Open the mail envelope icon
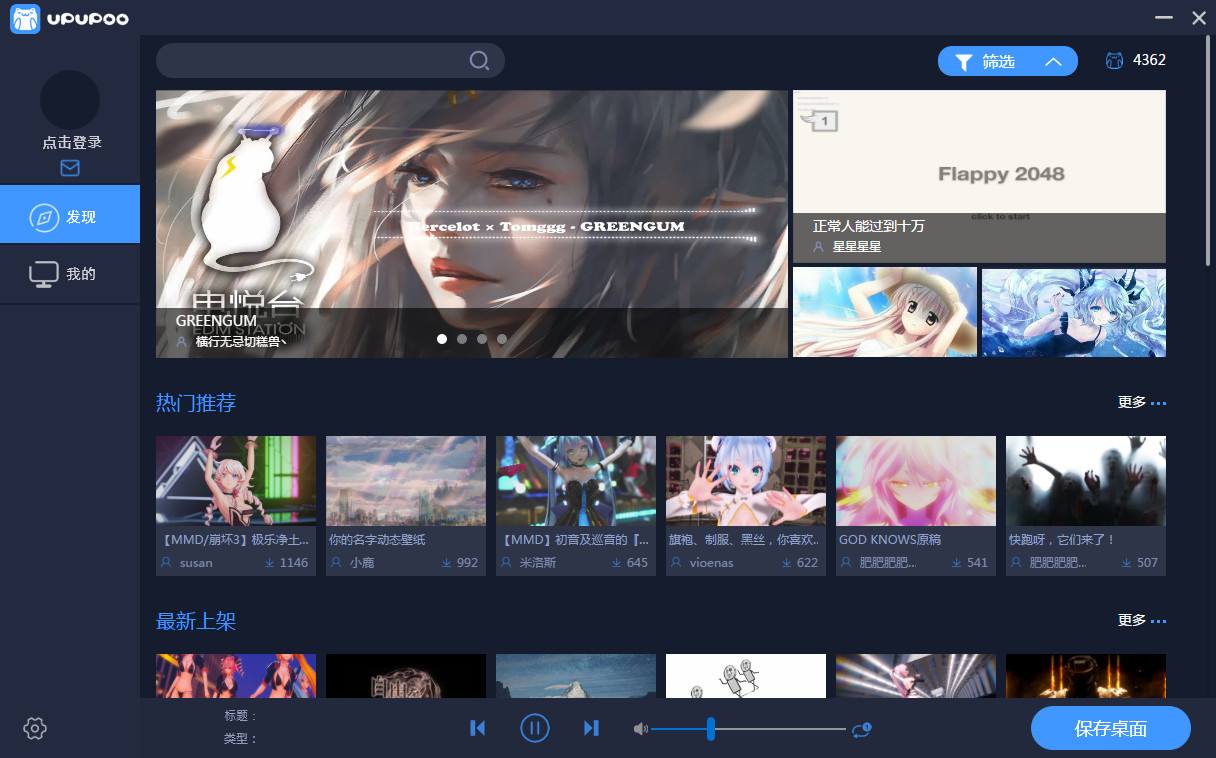 coord(70,168)
